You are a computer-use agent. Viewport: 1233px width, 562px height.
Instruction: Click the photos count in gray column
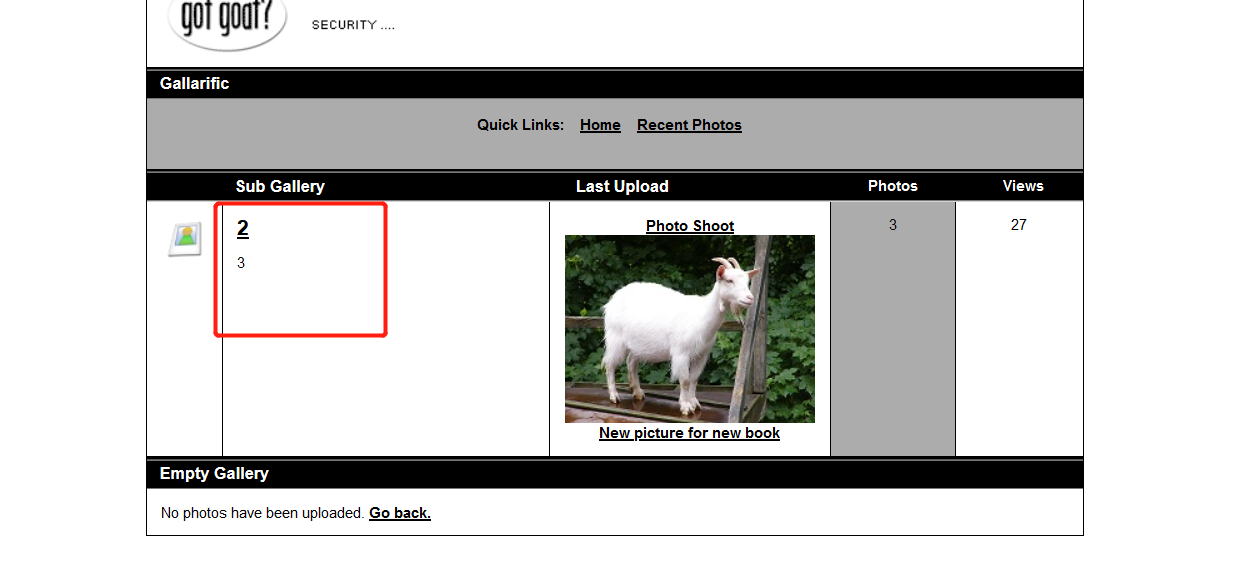(893, 225)
